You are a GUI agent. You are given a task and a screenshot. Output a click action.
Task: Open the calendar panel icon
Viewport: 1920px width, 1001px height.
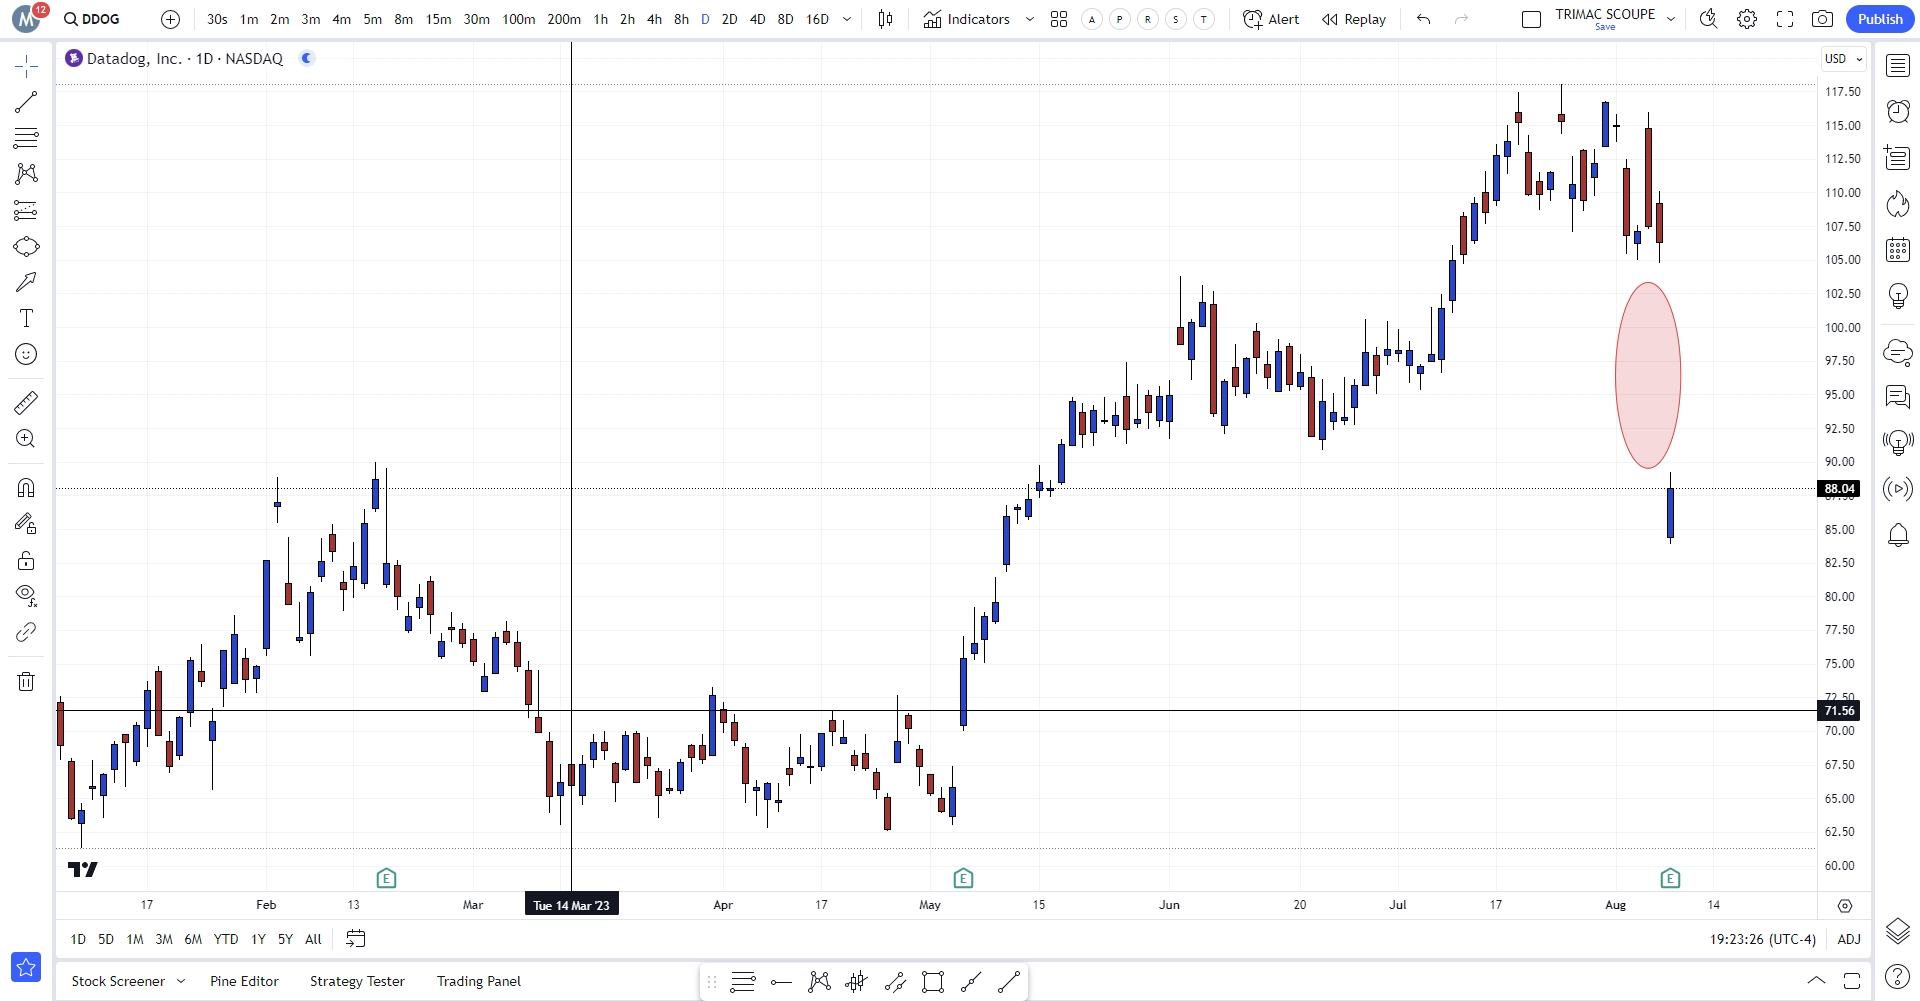pos(1897,249)
